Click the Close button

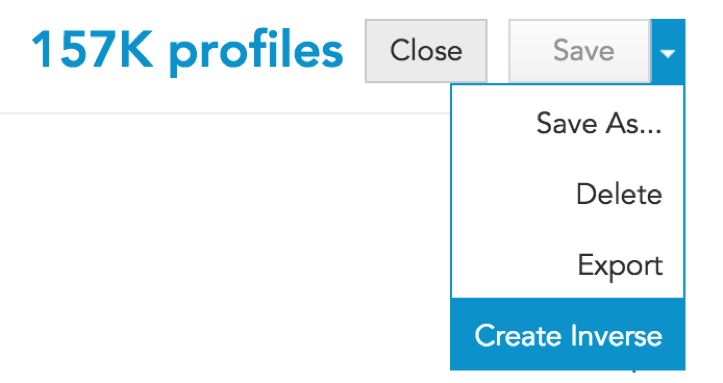pyautogui.click(x=426, y=51)
